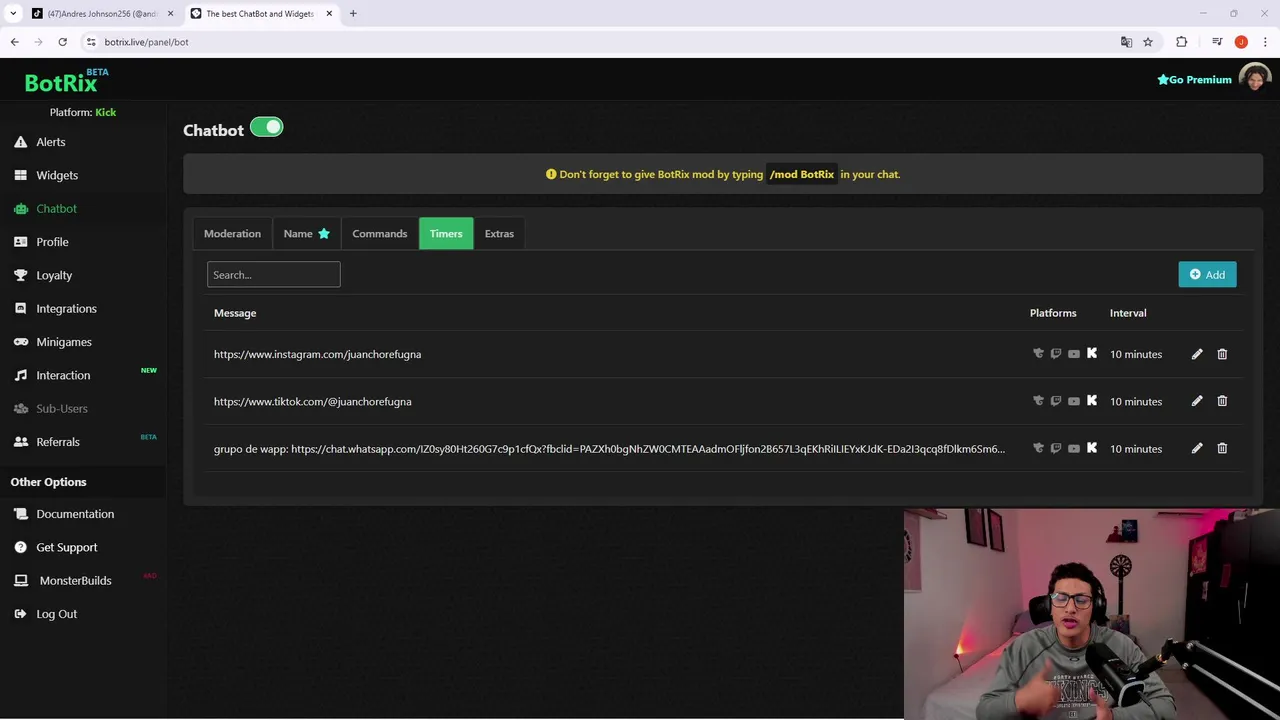Image resolution: width=1280 pixels, height=720 pixels.
Task: Open the Chrome three-dot menu
Action: pyautogui.click(x=1265, y=42)
